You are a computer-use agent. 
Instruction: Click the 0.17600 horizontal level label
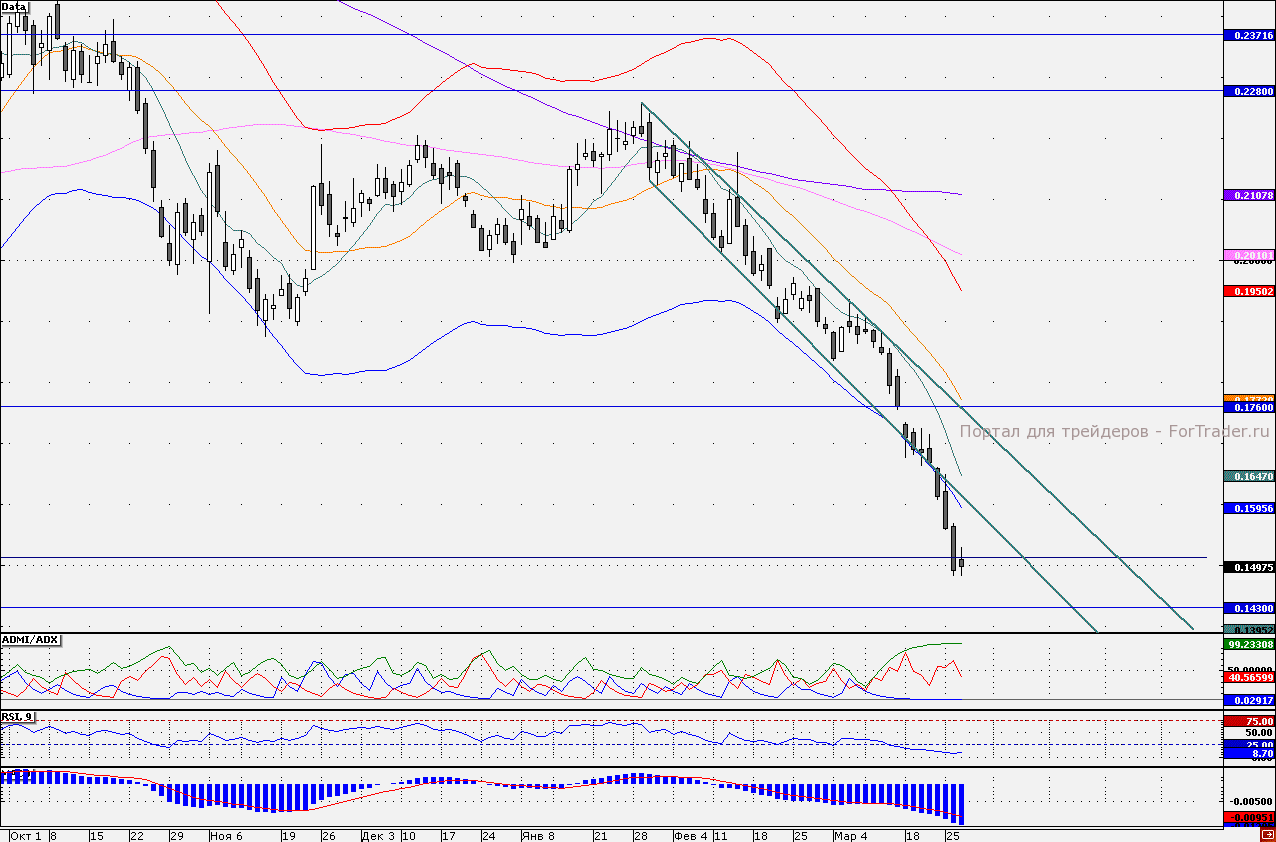pos(1249,407)
